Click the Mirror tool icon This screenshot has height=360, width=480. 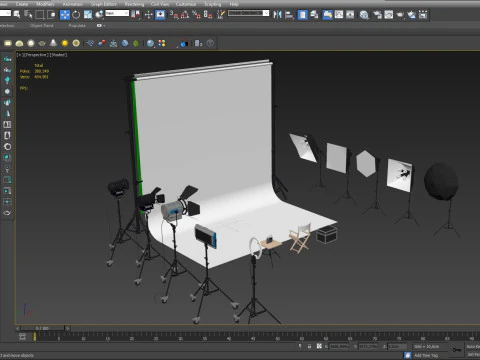[x=277, y=14]
